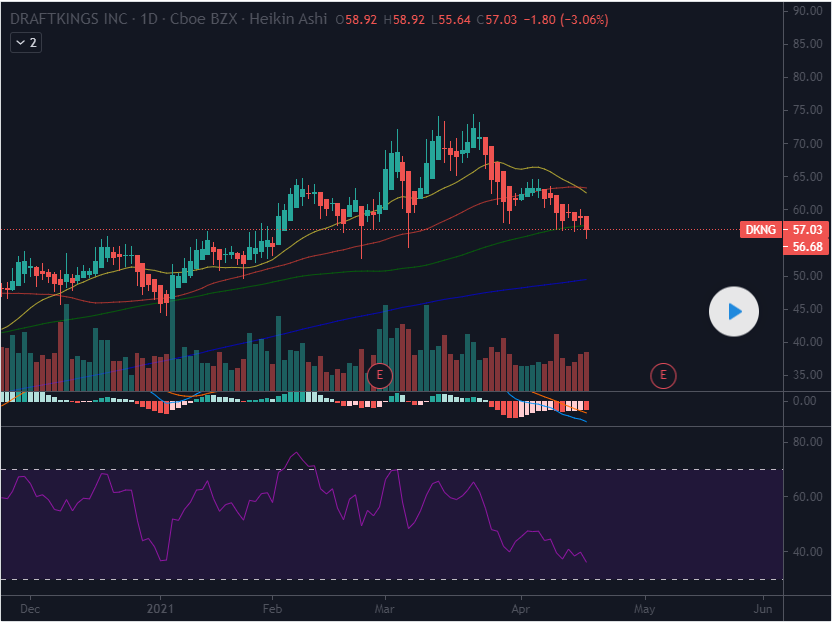The width and height of the screenshot is (832, 622).
Task: Open the upcoming earnings E marker near May
Action: 662,376
